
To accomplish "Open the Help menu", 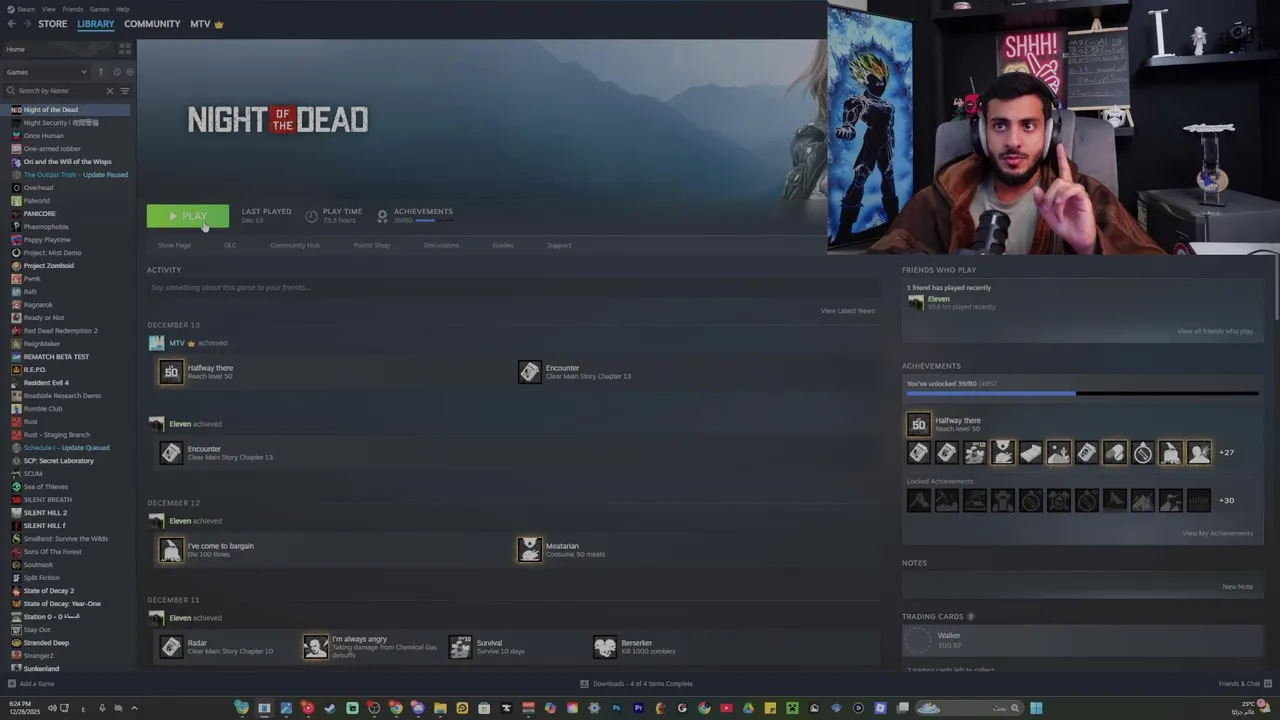I will pos(122,9).
